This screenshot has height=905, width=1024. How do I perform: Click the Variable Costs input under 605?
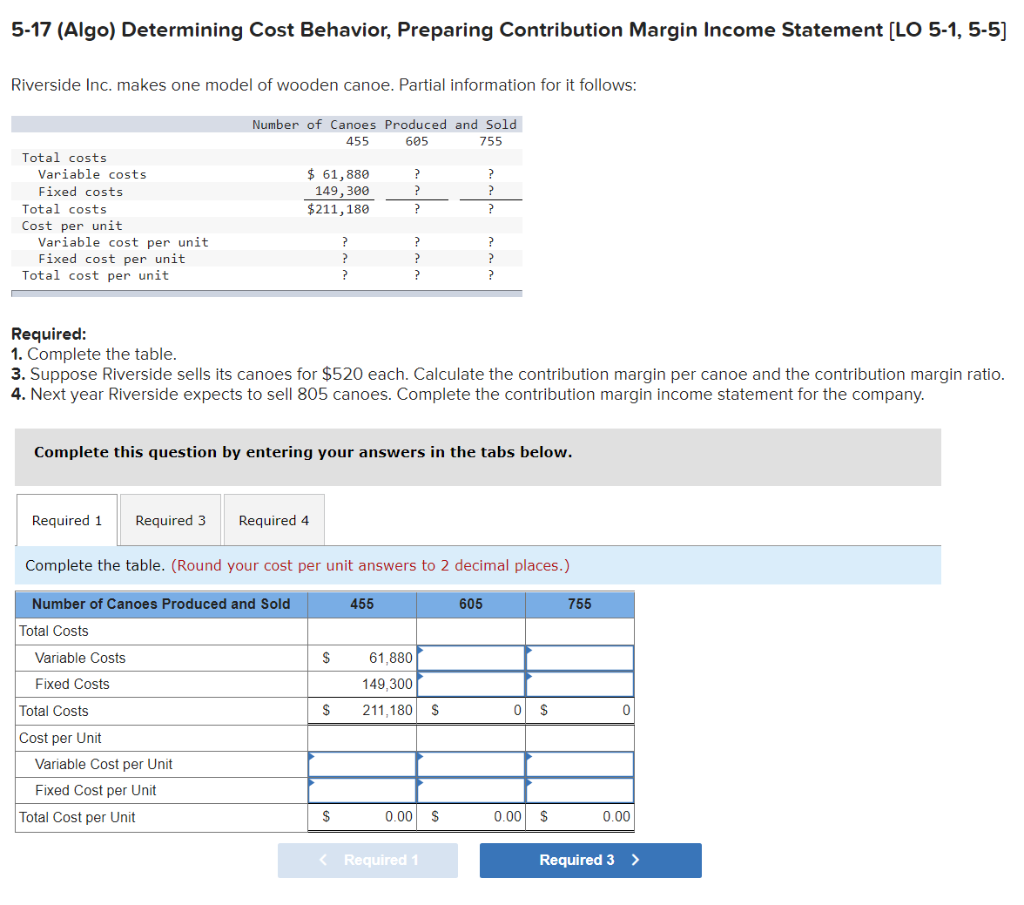[x=470, y=657]
